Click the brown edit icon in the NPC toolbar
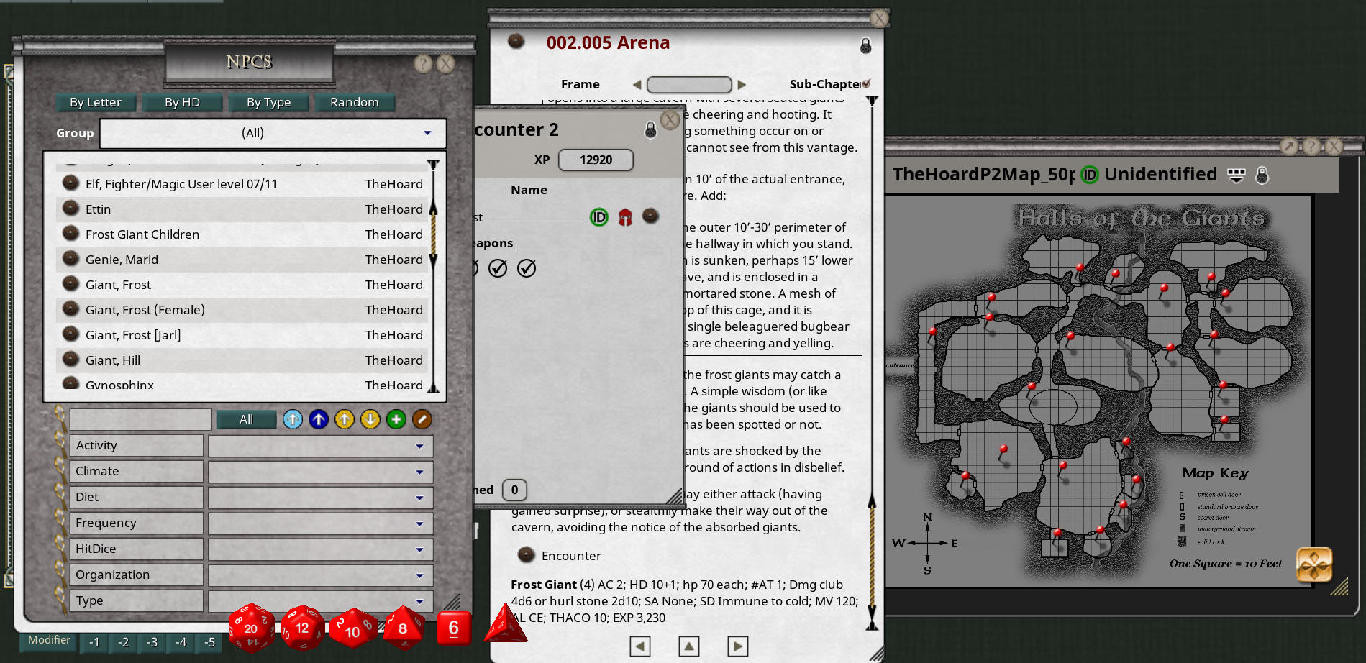 pos(421,419)
